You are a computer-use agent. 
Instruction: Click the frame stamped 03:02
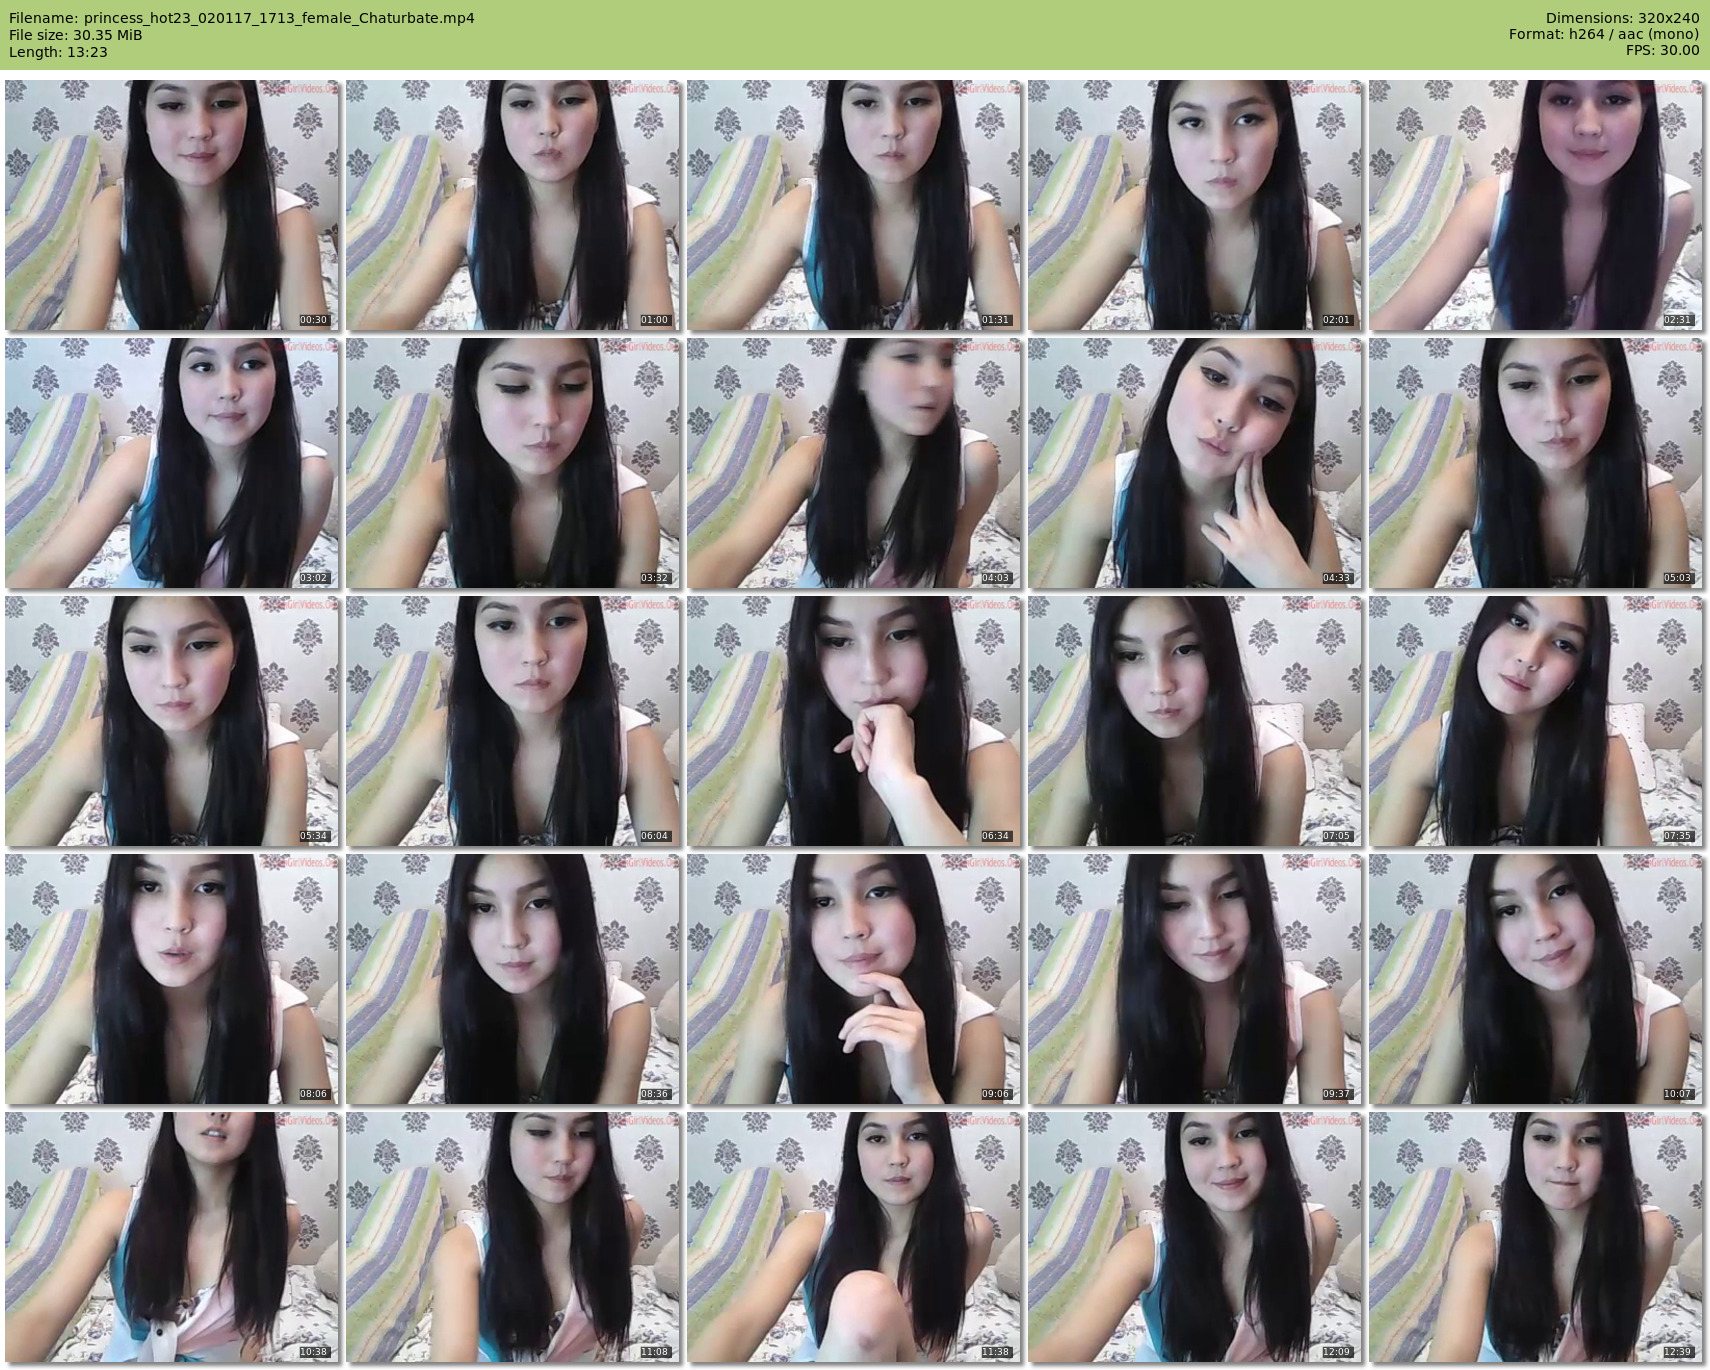click(172, 463)
